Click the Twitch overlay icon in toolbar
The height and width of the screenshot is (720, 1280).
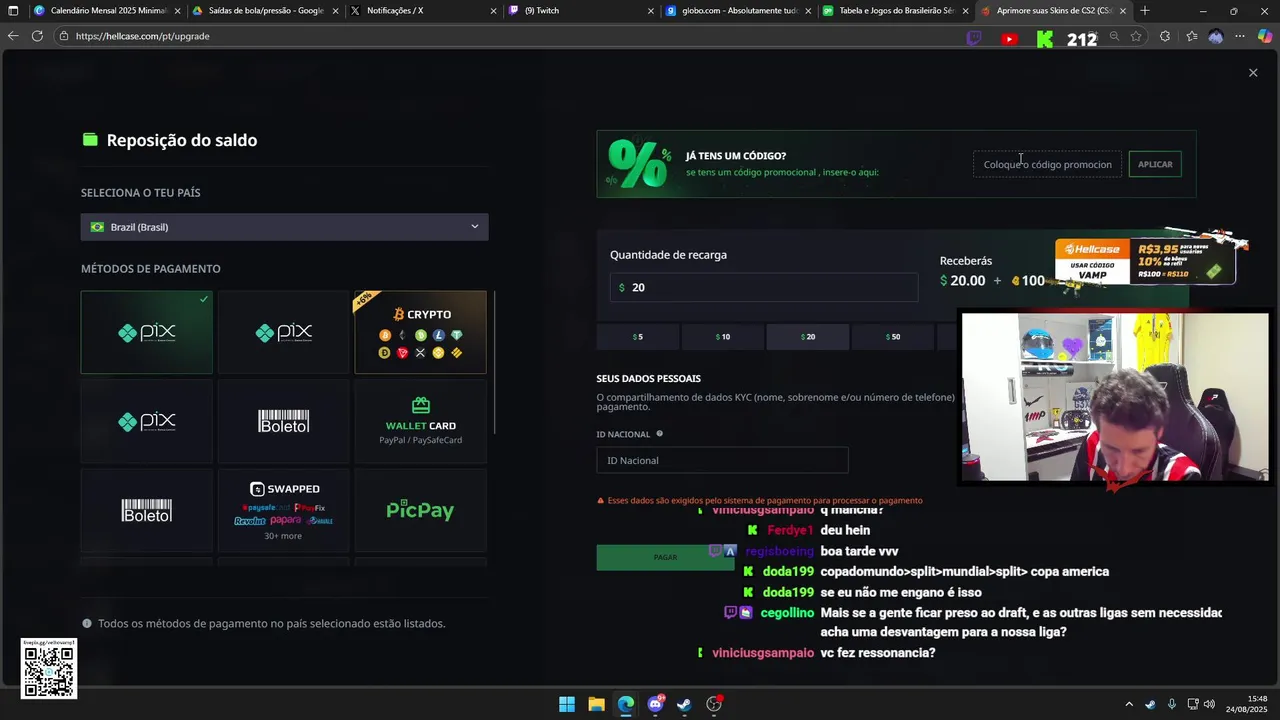click(x=975, y=38)
